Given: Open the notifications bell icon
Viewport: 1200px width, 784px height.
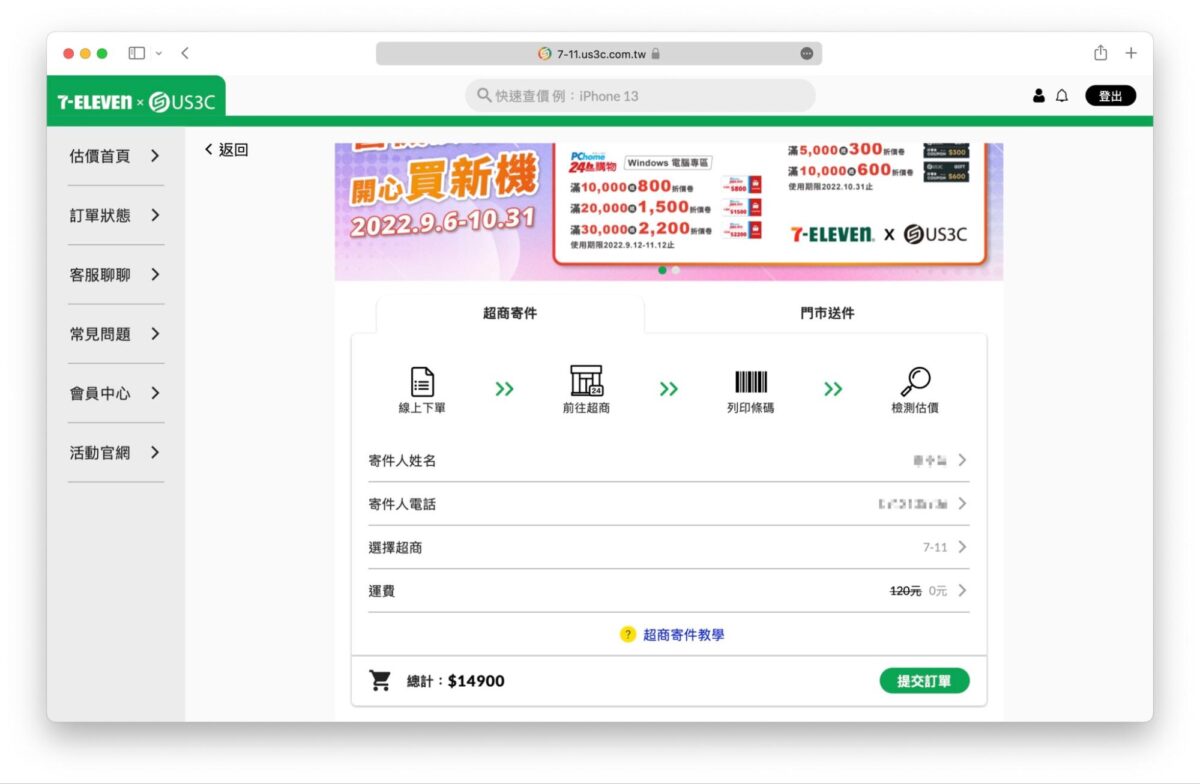Looking at the screenshot, I should [1062, 96].
